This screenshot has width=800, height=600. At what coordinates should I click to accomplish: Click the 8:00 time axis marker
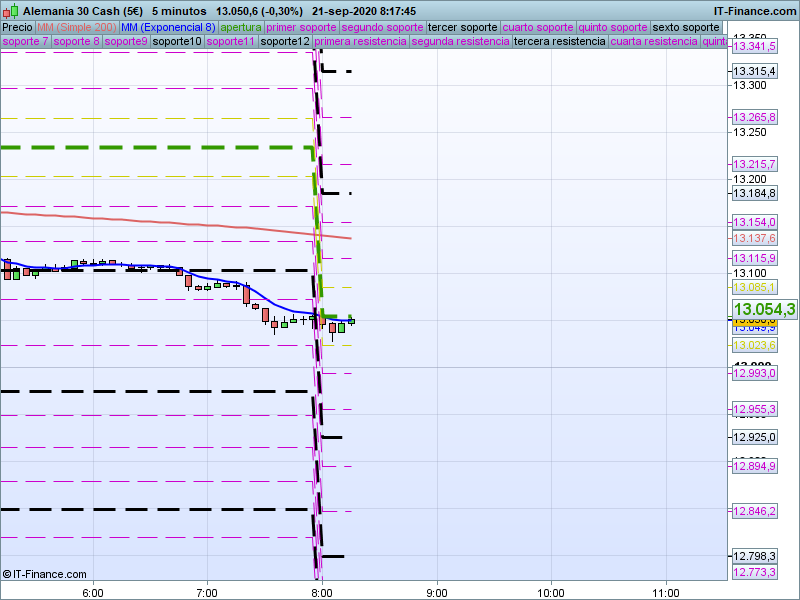tap(322, 591)
